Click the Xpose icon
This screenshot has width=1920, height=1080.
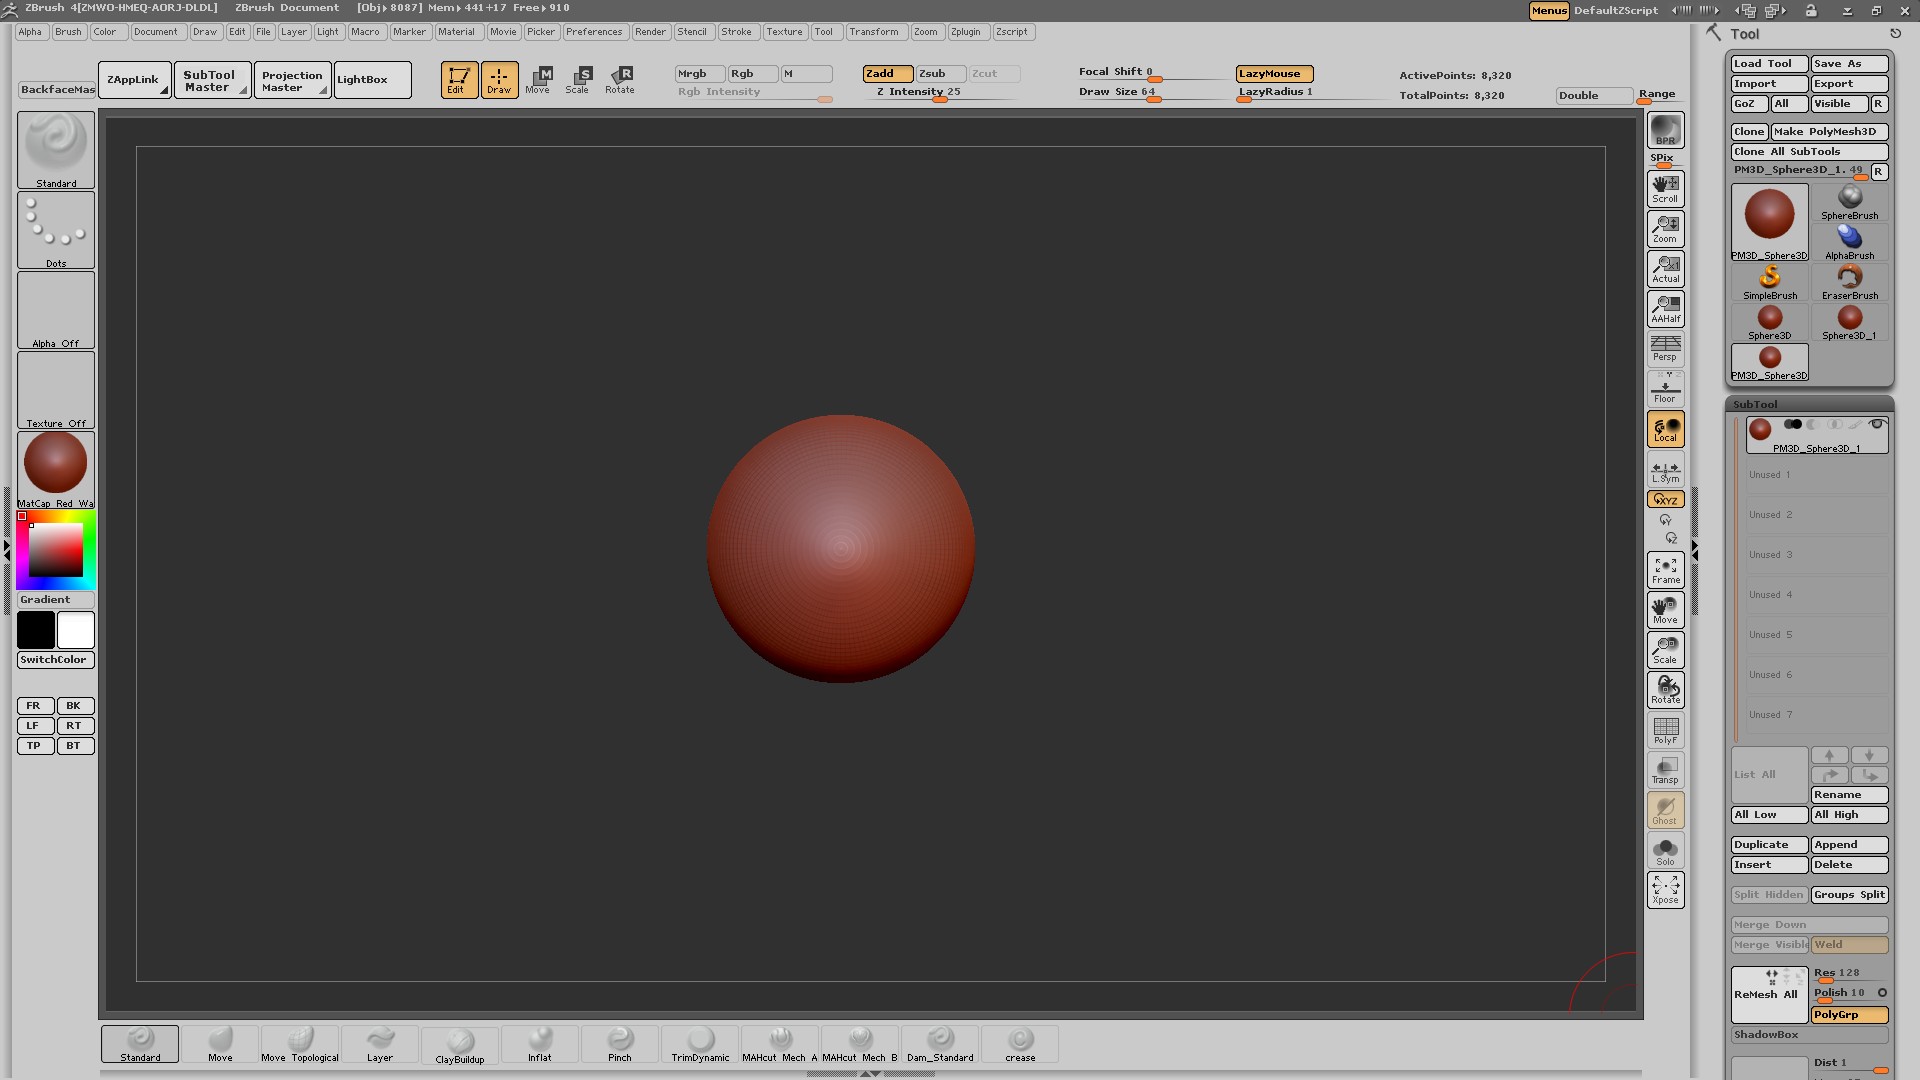1665,889
